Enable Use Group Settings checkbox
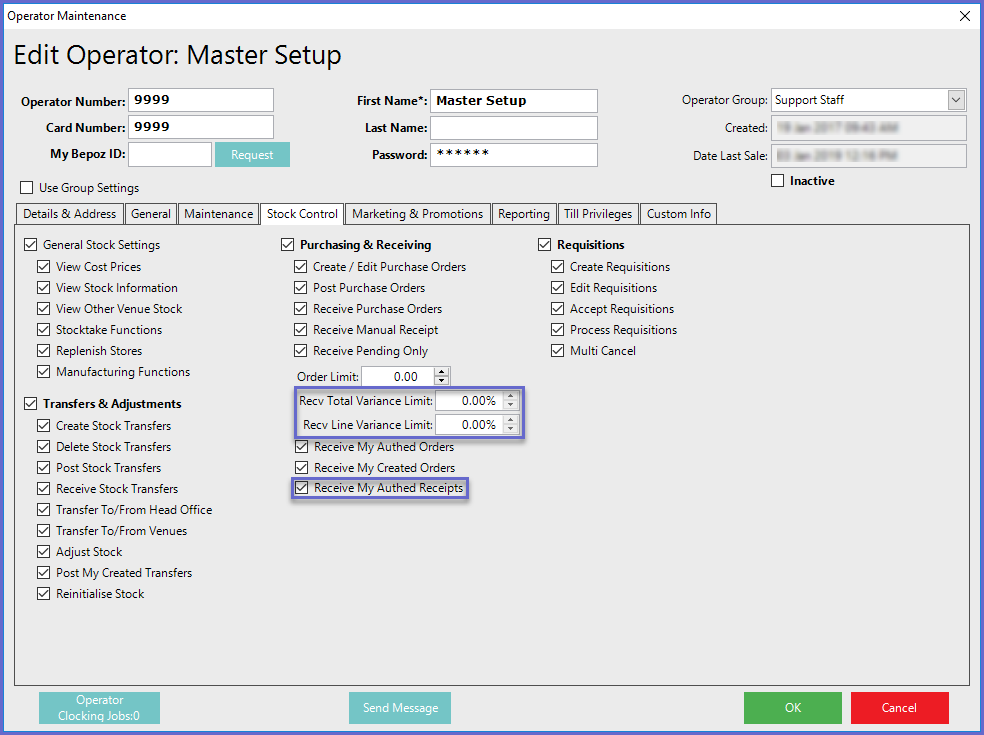Screen dimensions: 984x735 [x=27, y=188]
